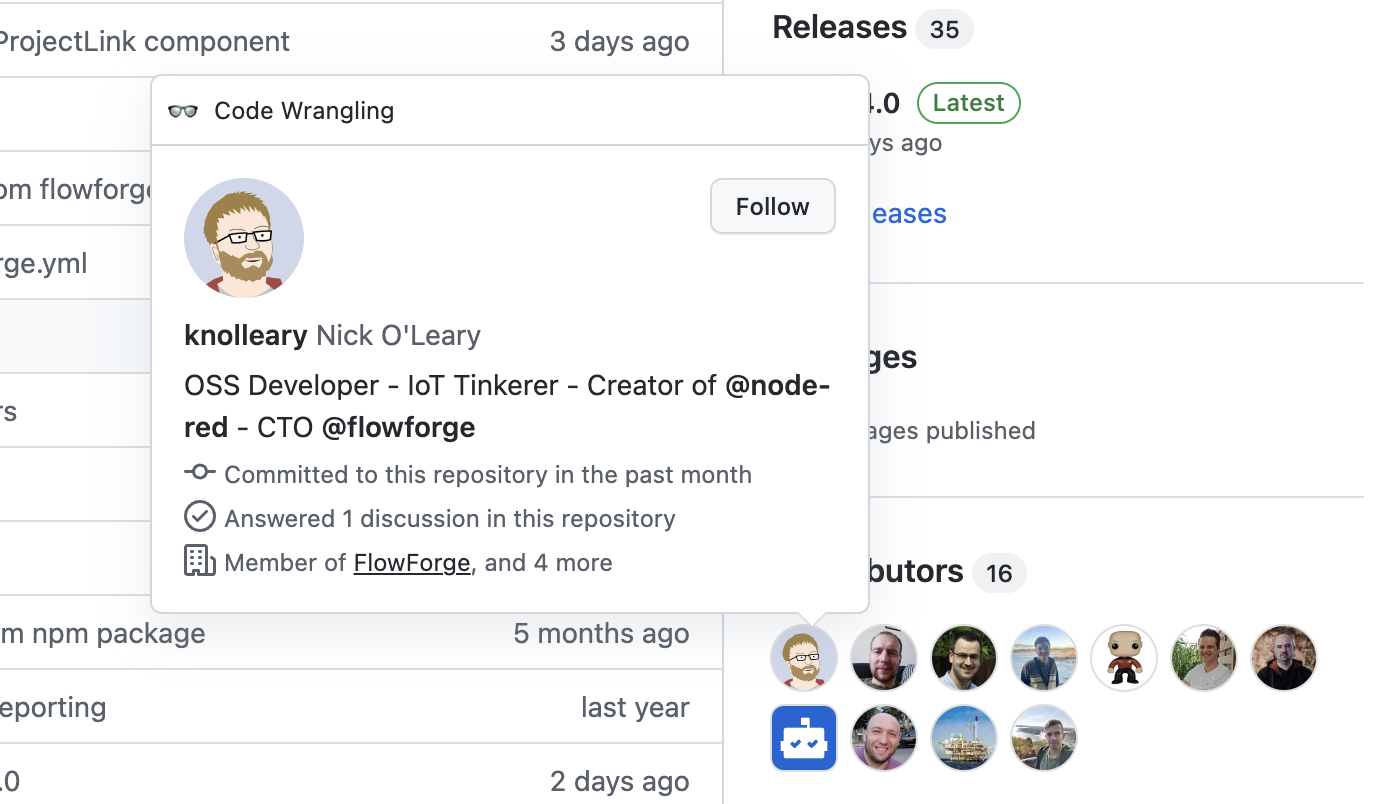Open the knolleary username link
The width and height of the screenshot is (1388, 804).
tap(245, 335)
